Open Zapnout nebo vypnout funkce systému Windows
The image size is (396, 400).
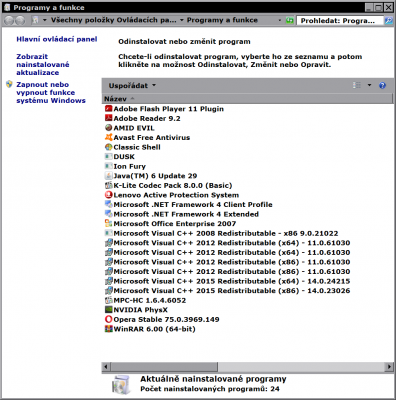click(51, 92)
